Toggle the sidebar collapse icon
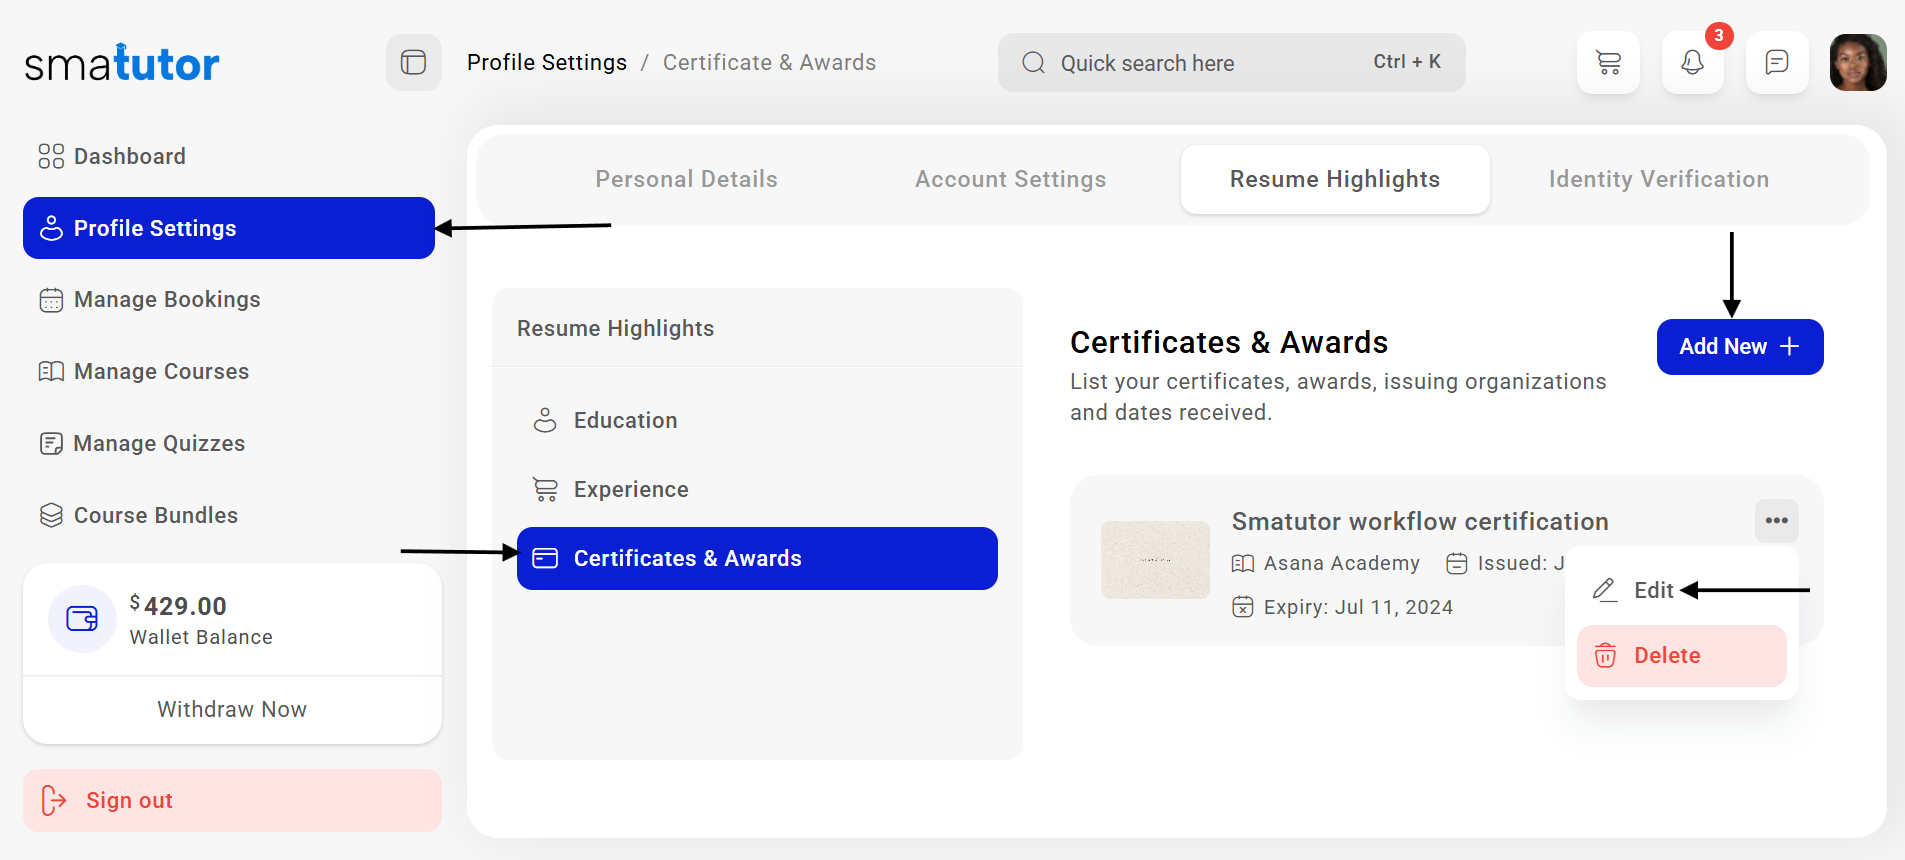The width and height of the screenshot is (1905, 860). (413, 63)
